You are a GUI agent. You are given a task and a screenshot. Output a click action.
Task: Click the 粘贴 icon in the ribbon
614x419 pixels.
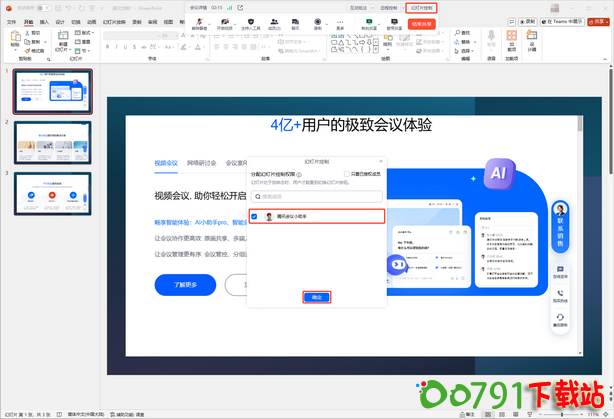[15, 37]
